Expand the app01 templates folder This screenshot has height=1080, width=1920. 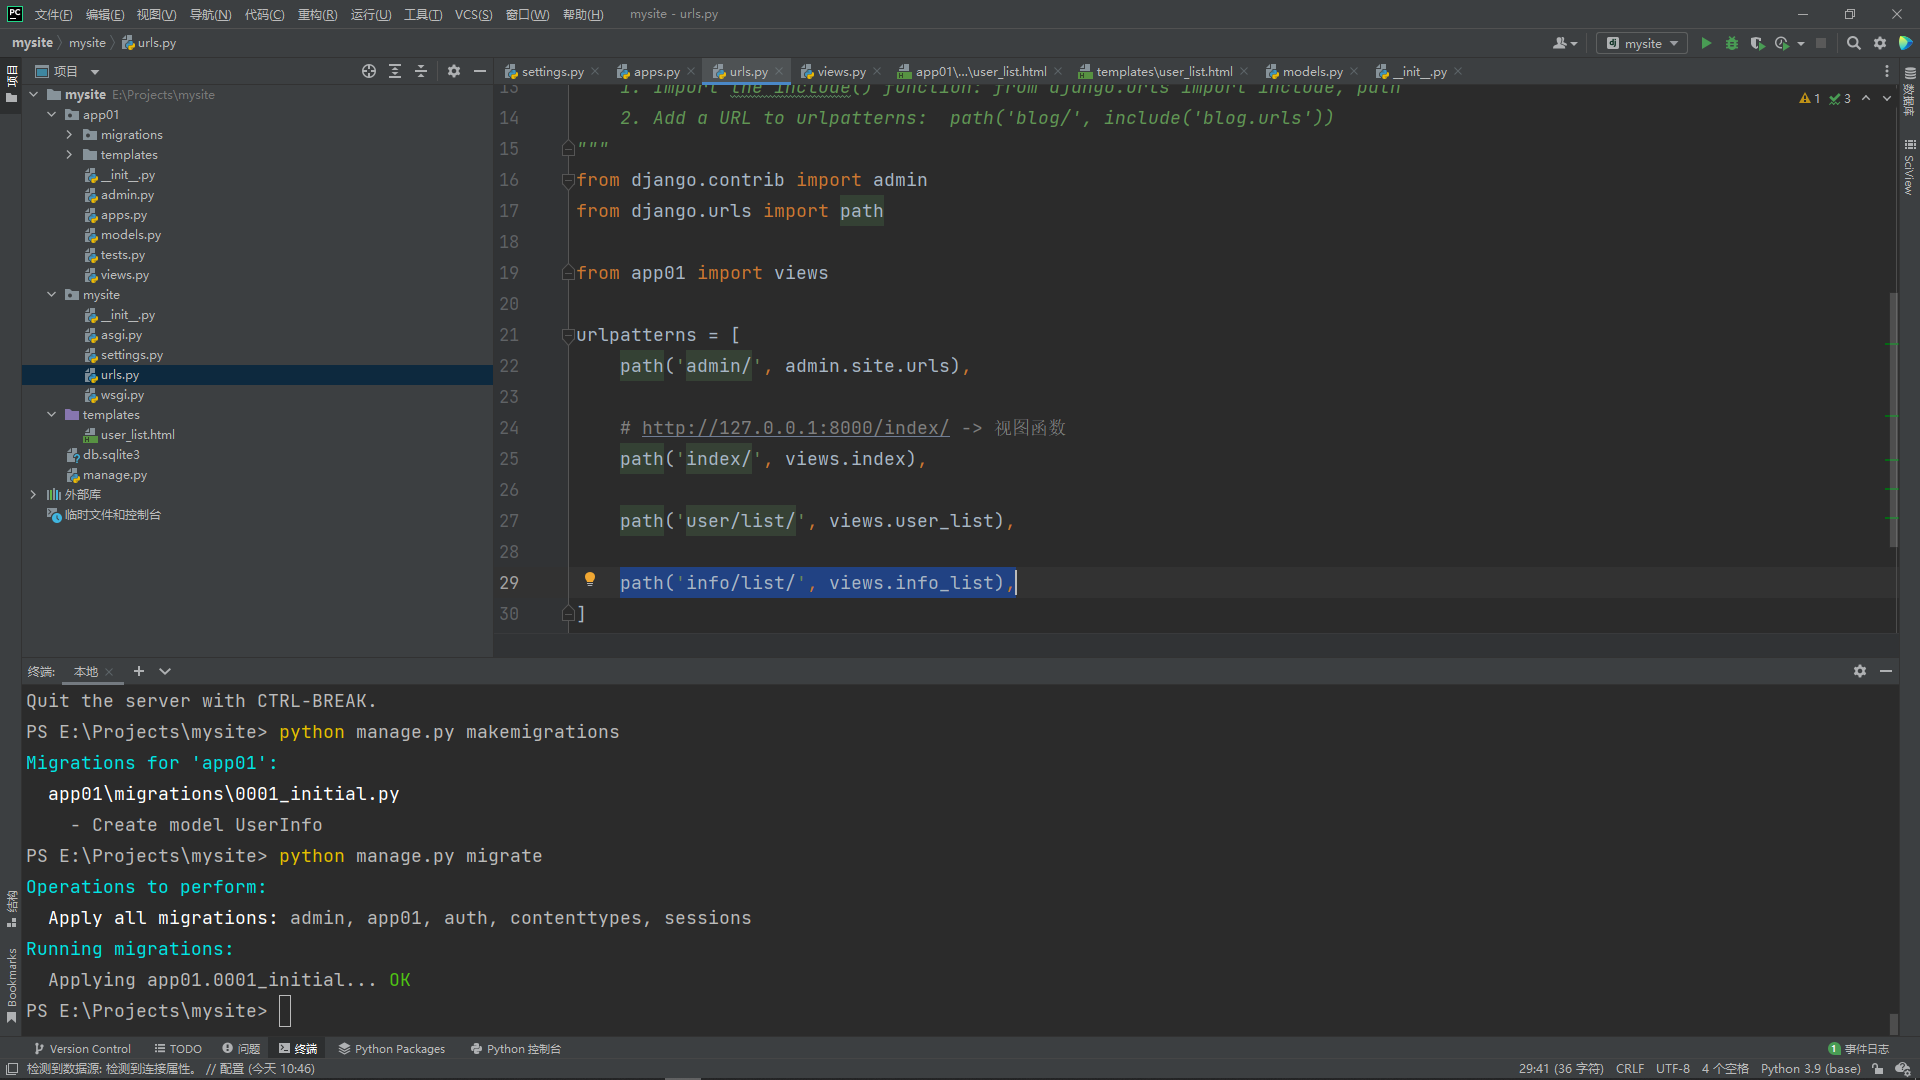tap(69, 155)
